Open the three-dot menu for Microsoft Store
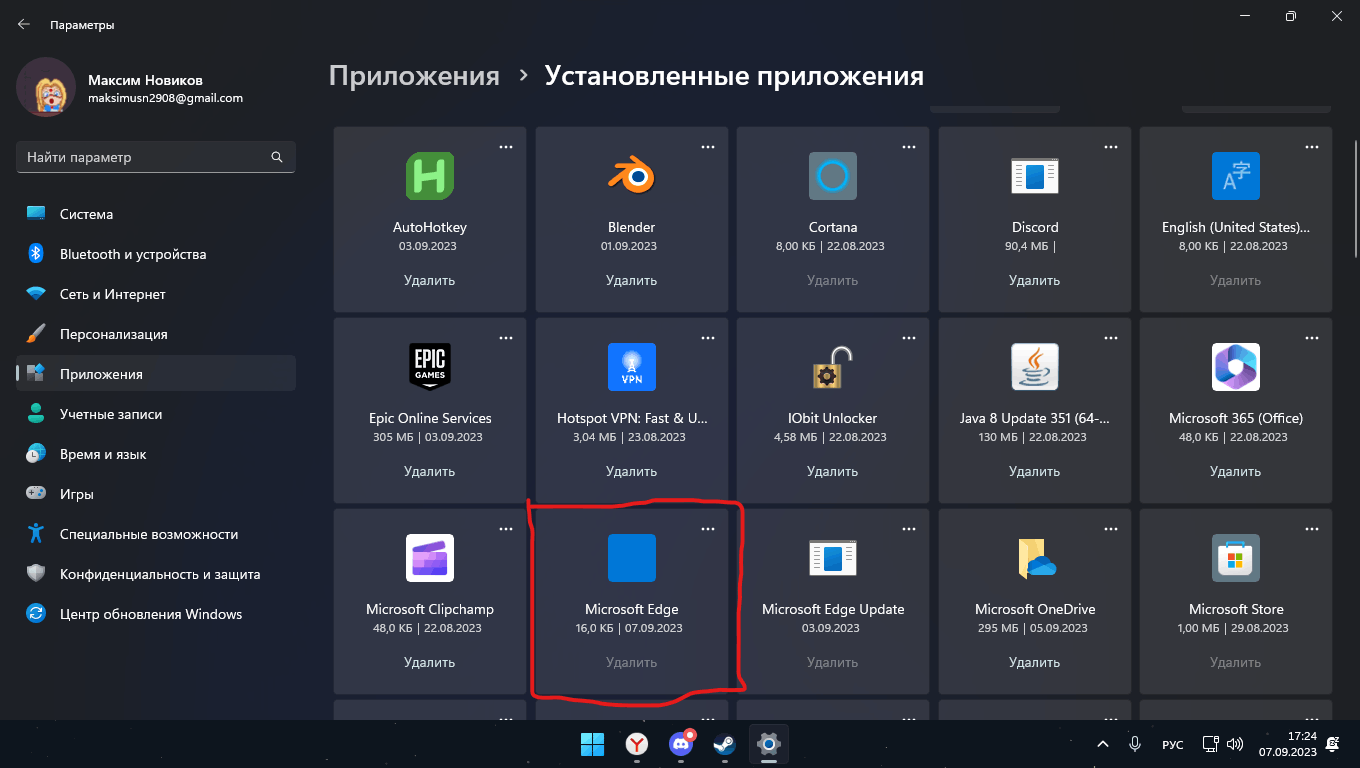The image size is (1360, 768). [x=1312, y=528]
